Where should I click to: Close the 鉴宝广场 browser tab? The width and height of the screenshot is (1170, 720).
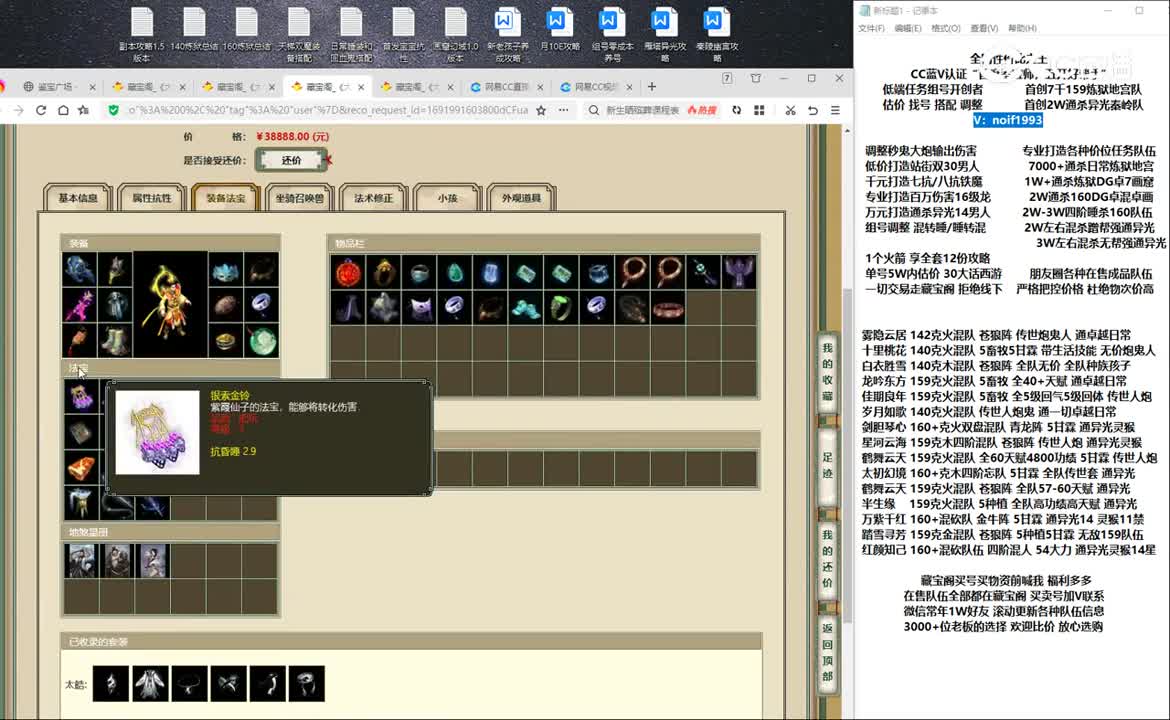pyautogui.click(x=92, y=87)
